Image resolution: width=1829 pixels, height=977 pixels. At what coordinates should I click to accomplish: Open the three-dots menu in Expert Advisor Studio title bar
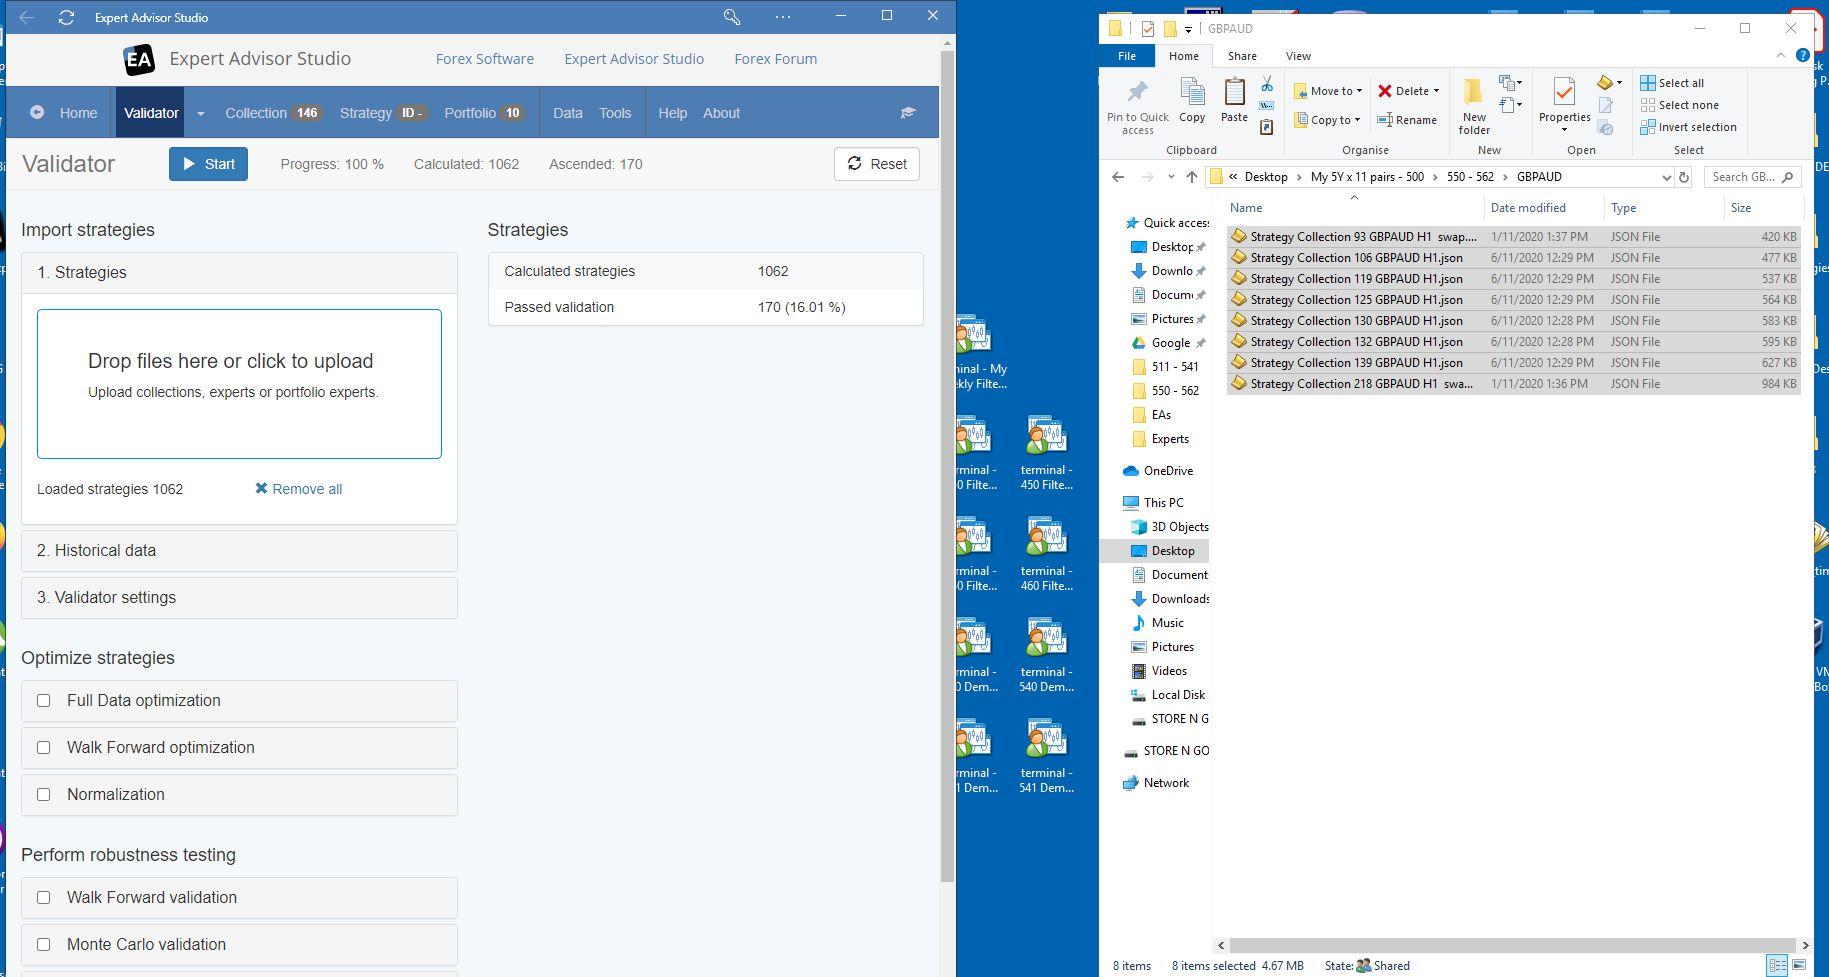(783, 17)
